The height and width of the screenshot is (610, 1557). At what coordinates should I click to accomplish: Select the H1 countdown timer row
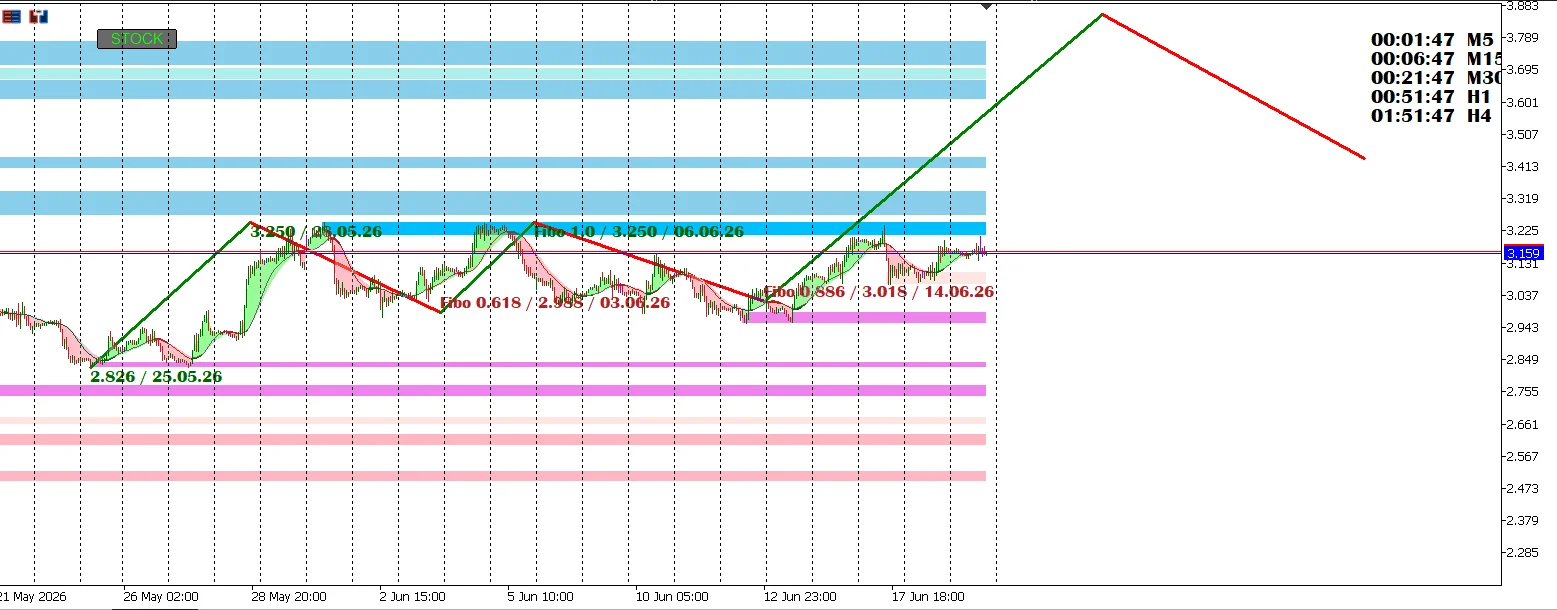coord(1431,97)
